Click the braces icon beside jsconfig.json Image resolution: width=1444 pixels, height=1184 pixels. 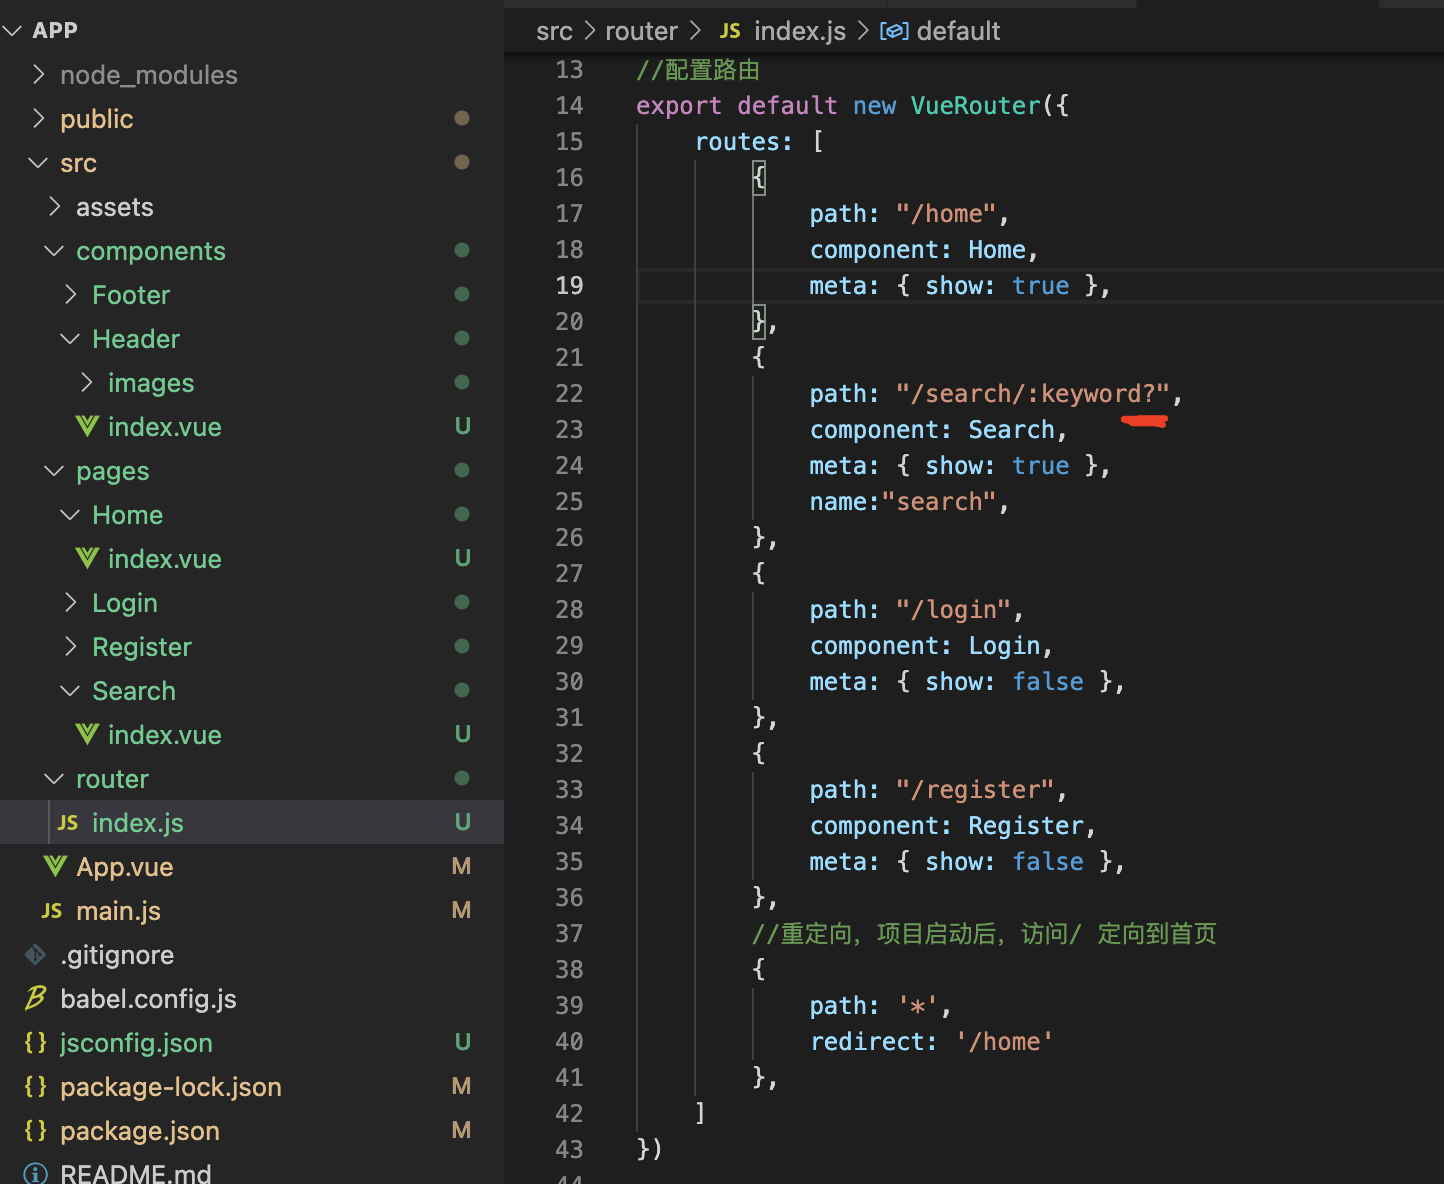pos(36,1042)
